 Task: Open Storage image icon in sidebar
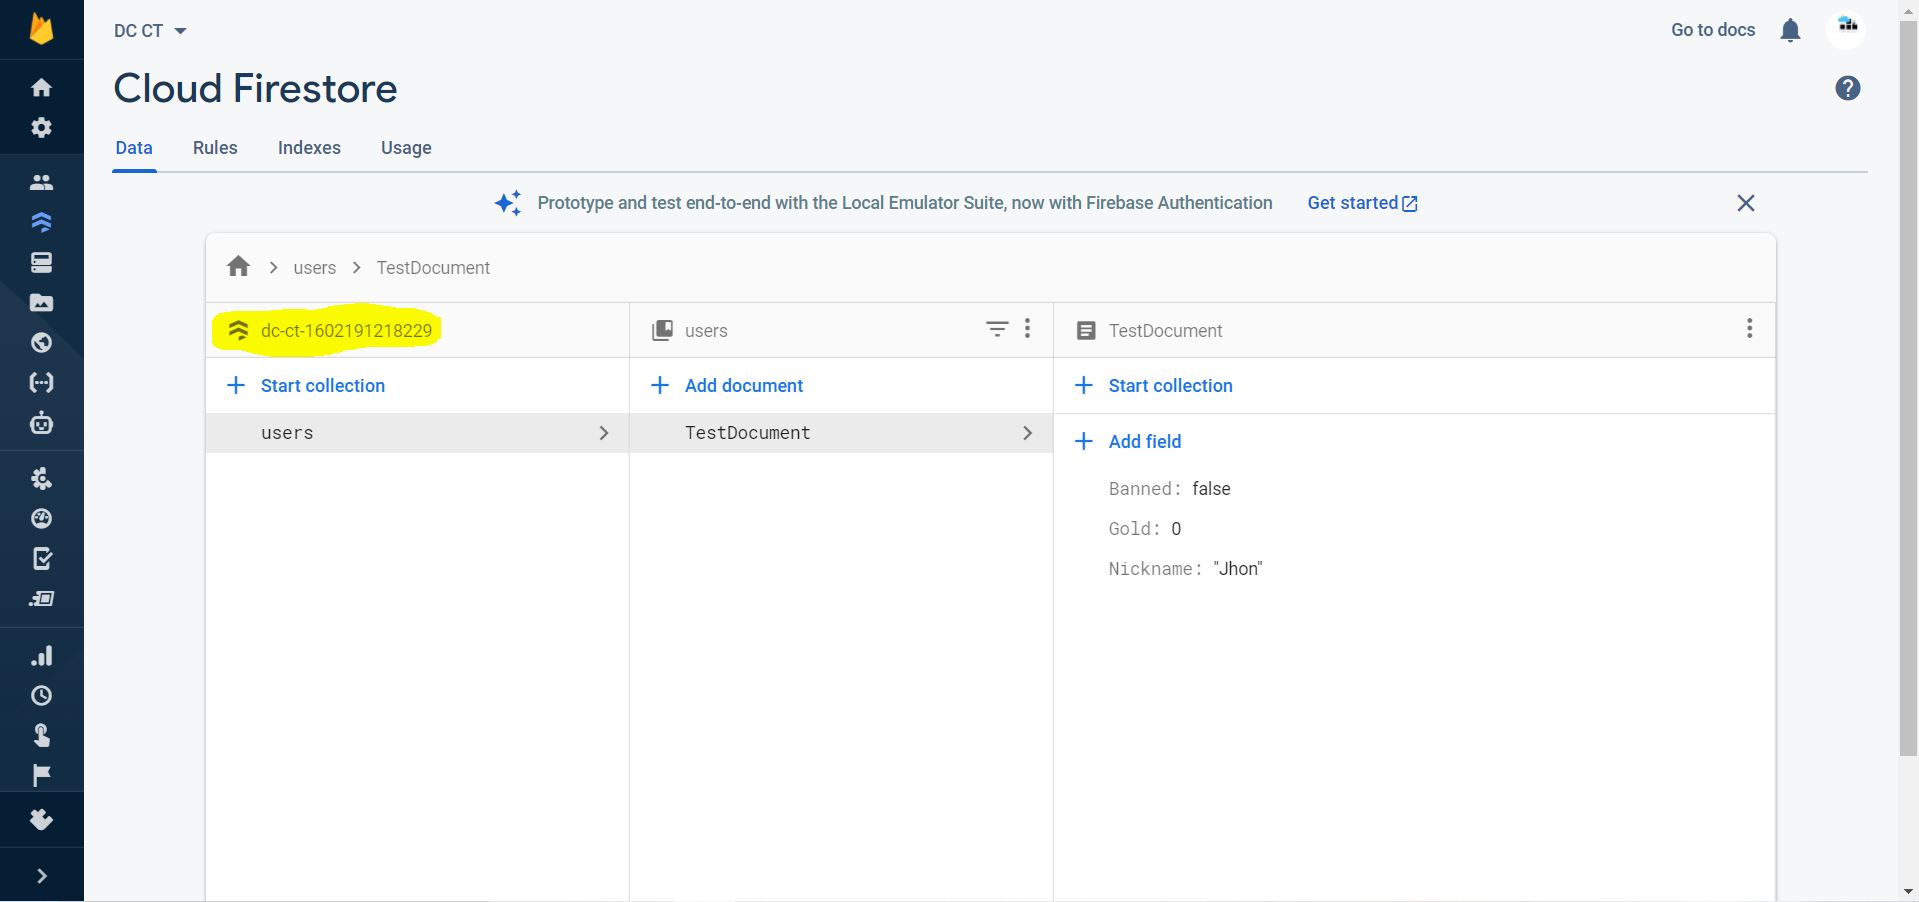(x=41, y=303)
